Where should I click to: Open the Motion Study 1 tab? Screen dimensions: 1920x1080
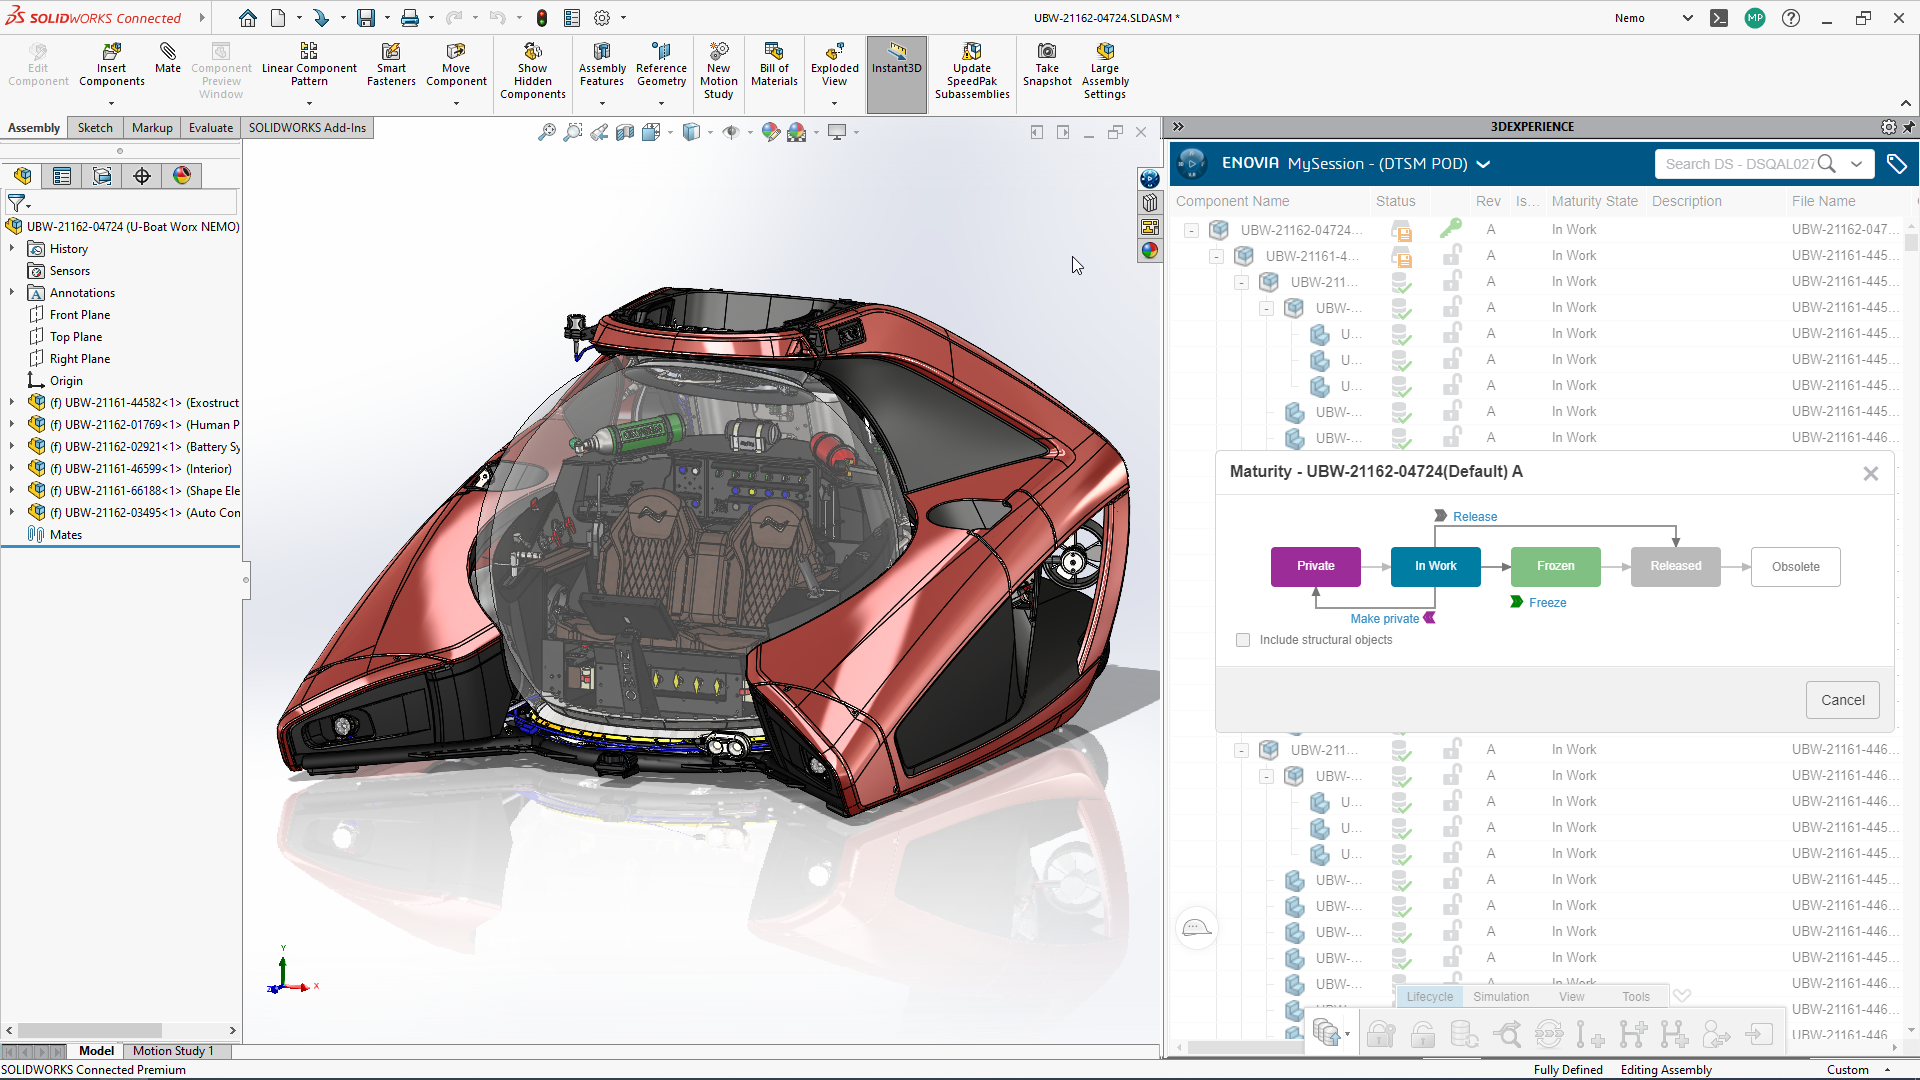(x=173, y=1051)
